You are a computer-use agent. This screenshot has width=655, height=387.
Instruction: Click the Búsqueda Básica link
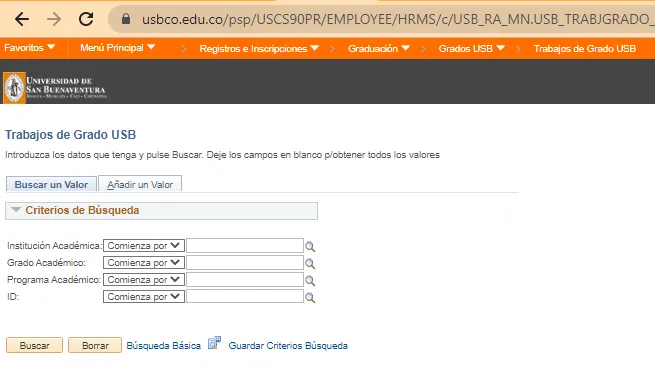pyautogui.click(x=163, y=346)
